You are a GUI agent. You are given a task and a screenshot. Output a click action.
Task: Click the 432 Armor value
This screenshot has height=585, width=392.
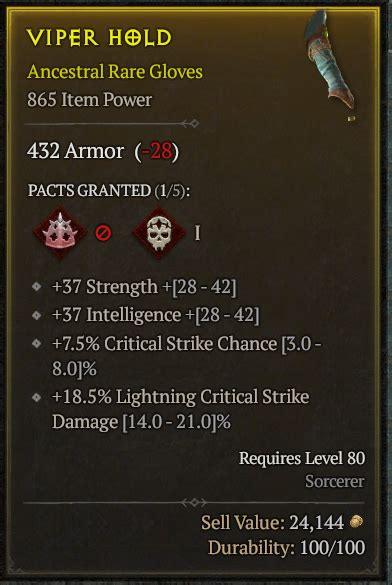(x=75, y=151)
